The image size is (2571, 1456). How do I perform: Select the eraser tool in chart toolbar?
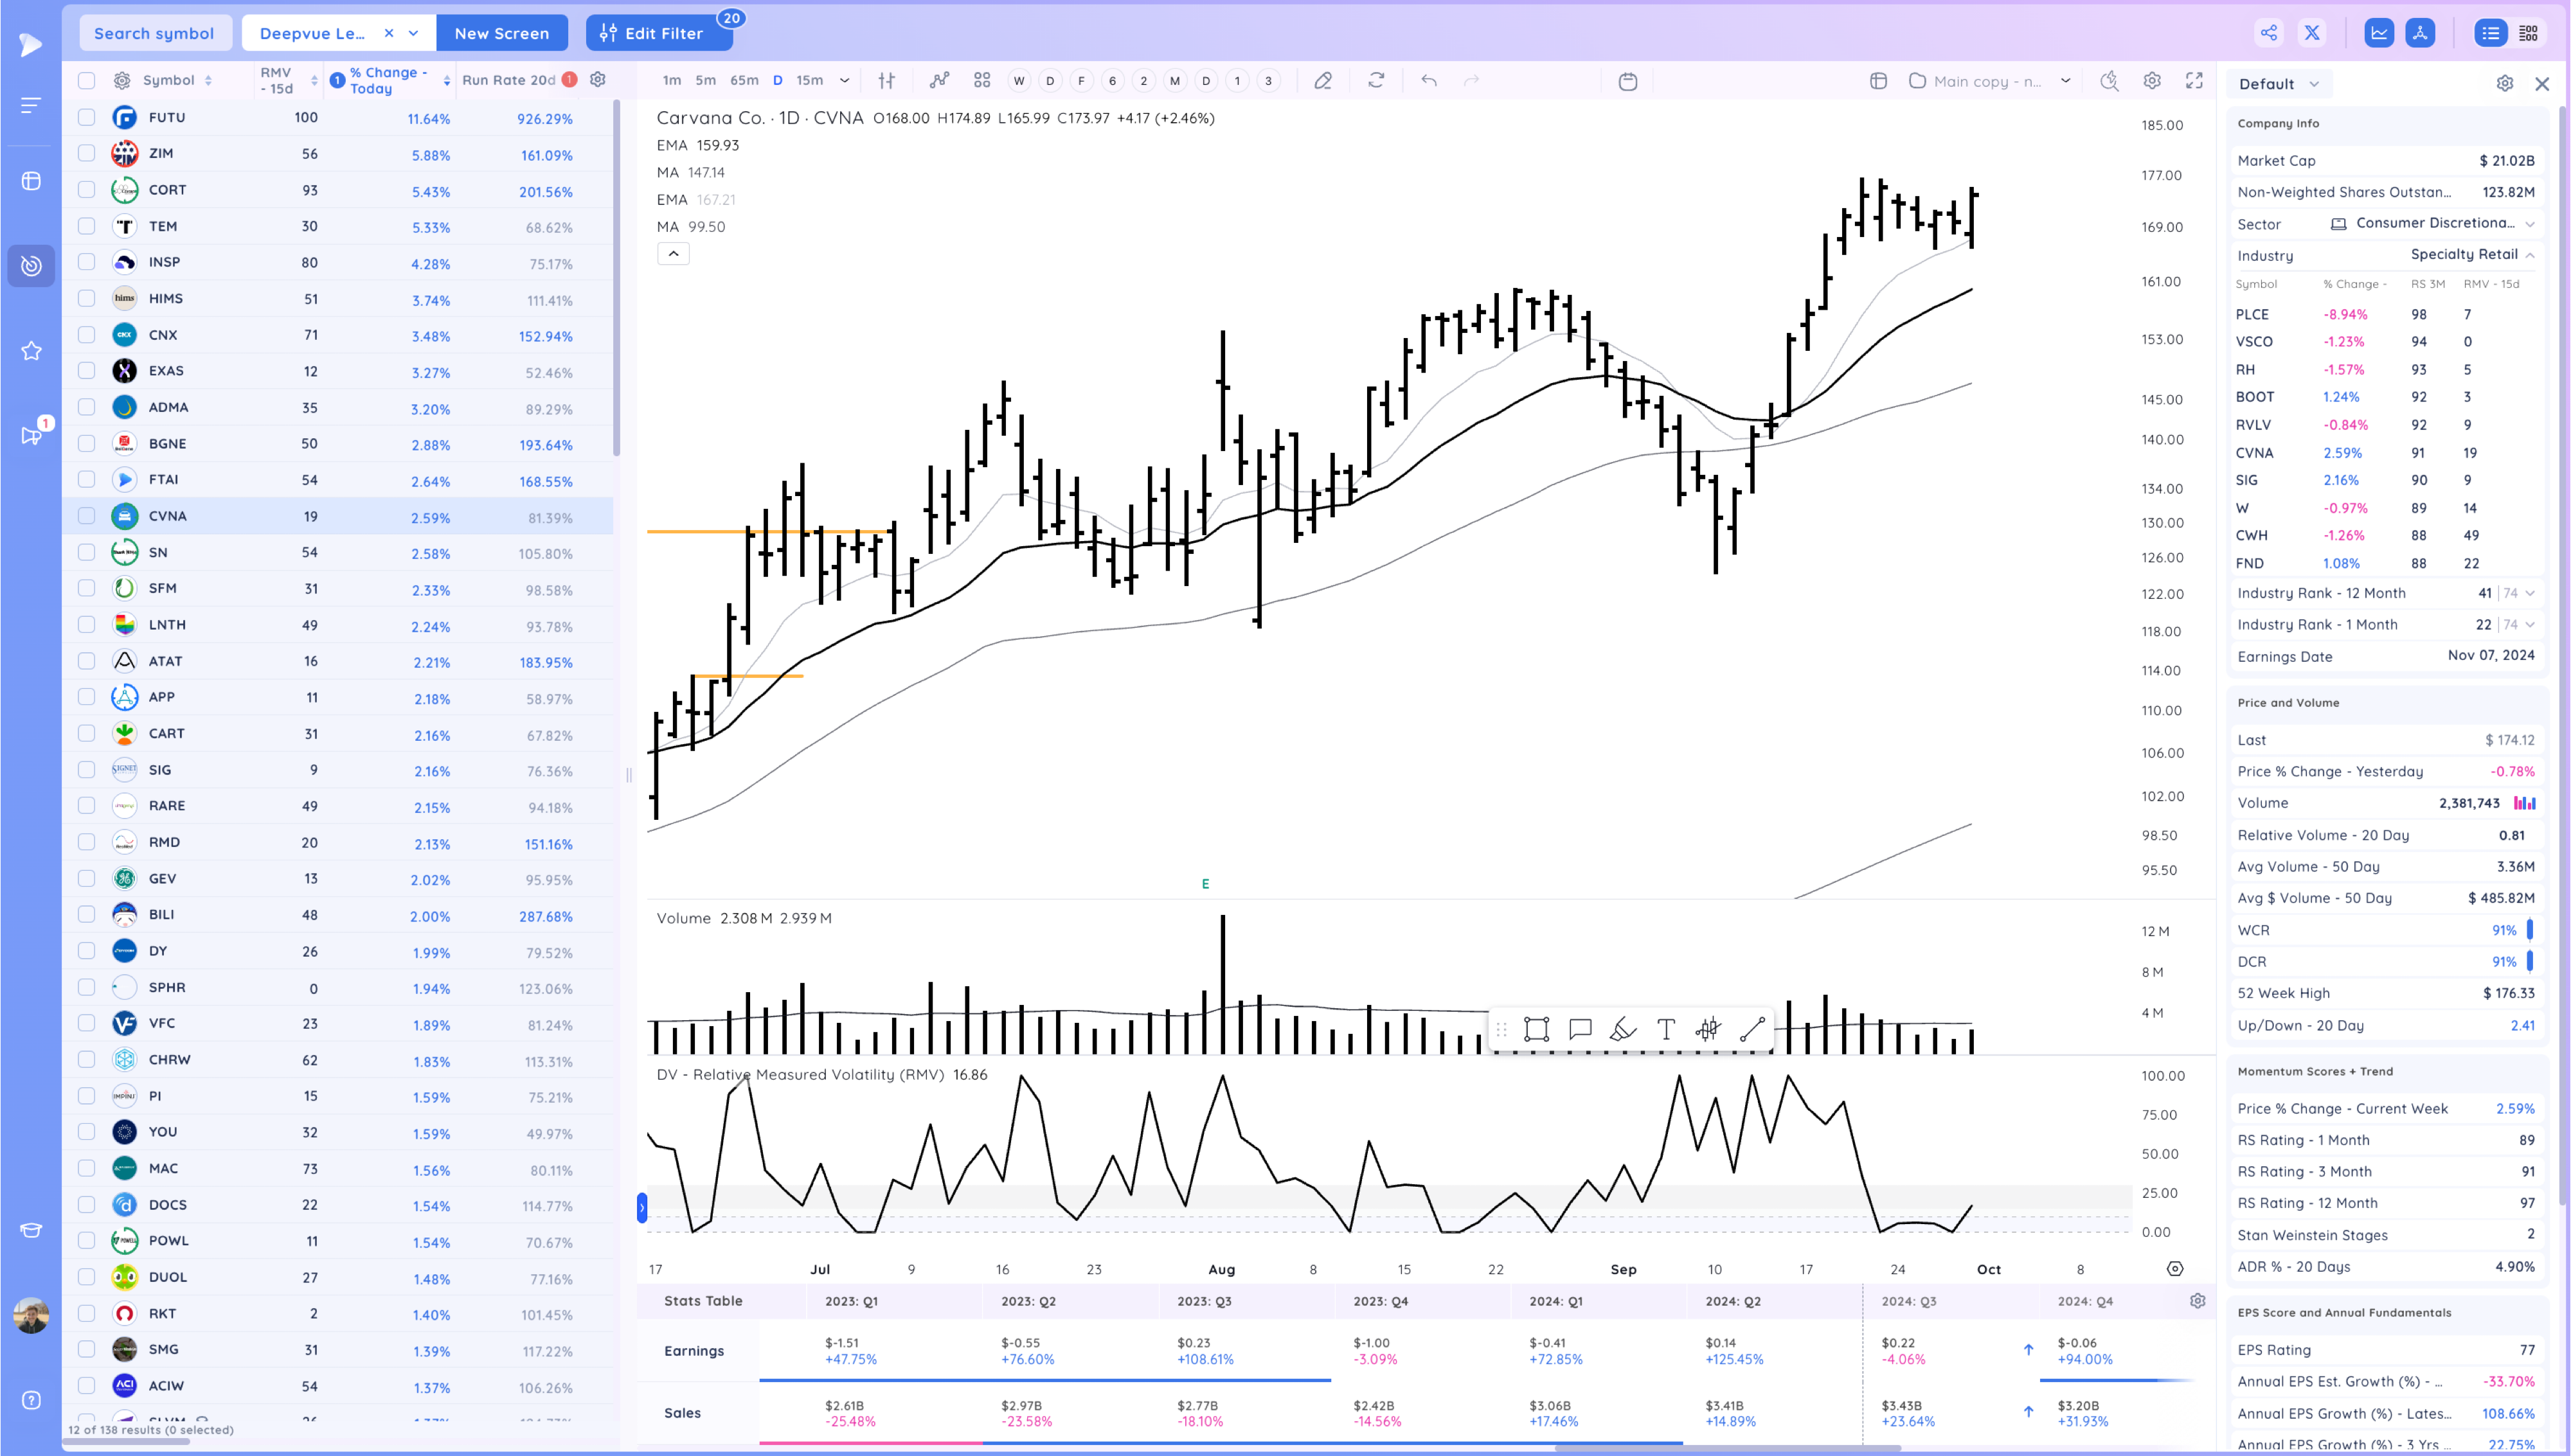[x=1323, y=81]
